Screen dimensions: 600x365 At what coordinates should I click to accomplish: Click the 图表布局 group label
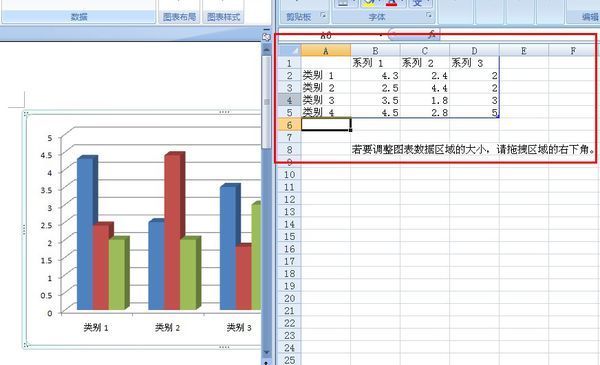tap(179, 17)
